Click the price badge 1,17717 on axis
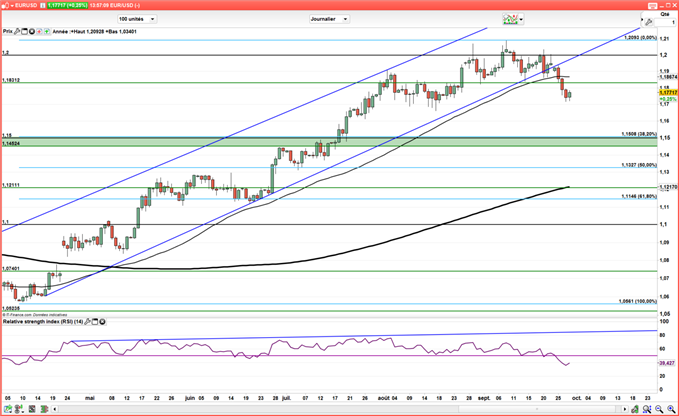Viewport: 679px width, 416px height. coord(668,93)
